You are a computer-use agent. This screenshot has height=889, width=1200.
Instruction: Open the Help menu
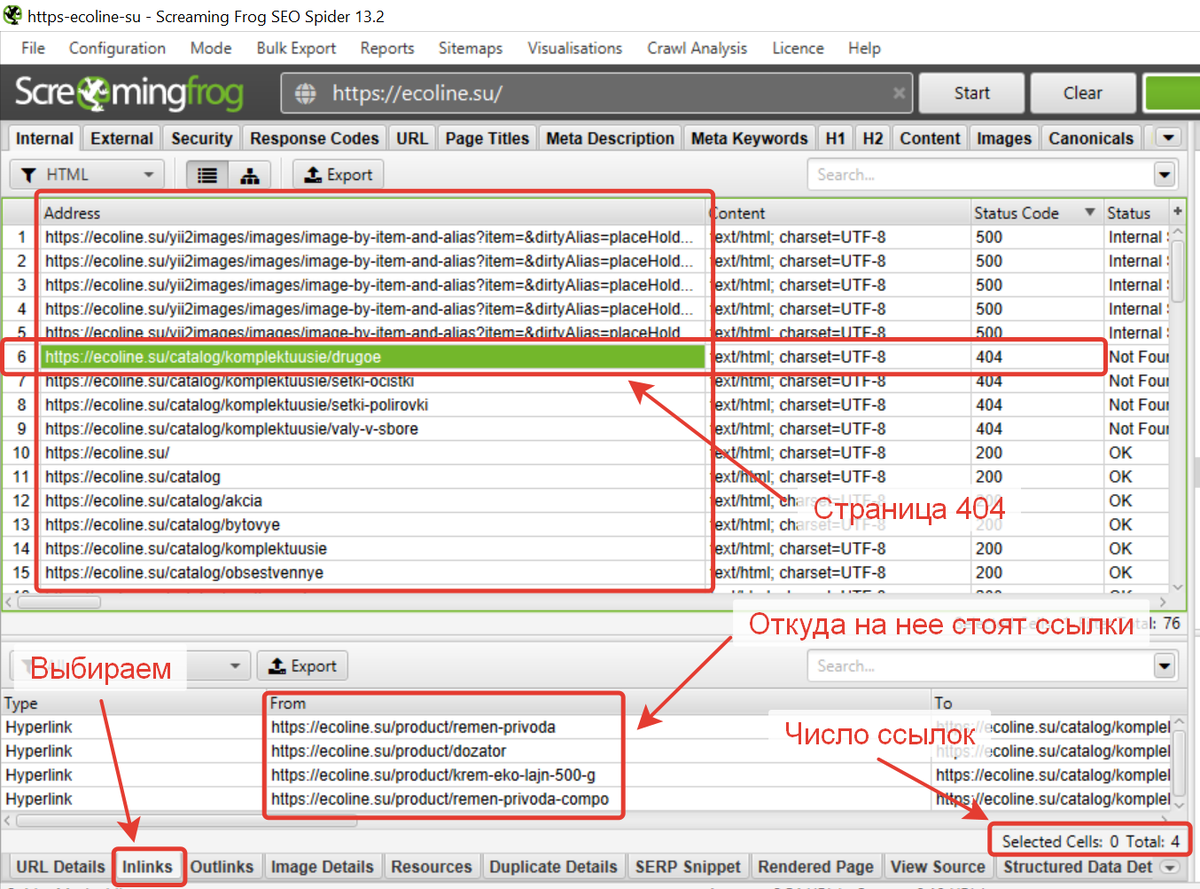coord(864,48)
